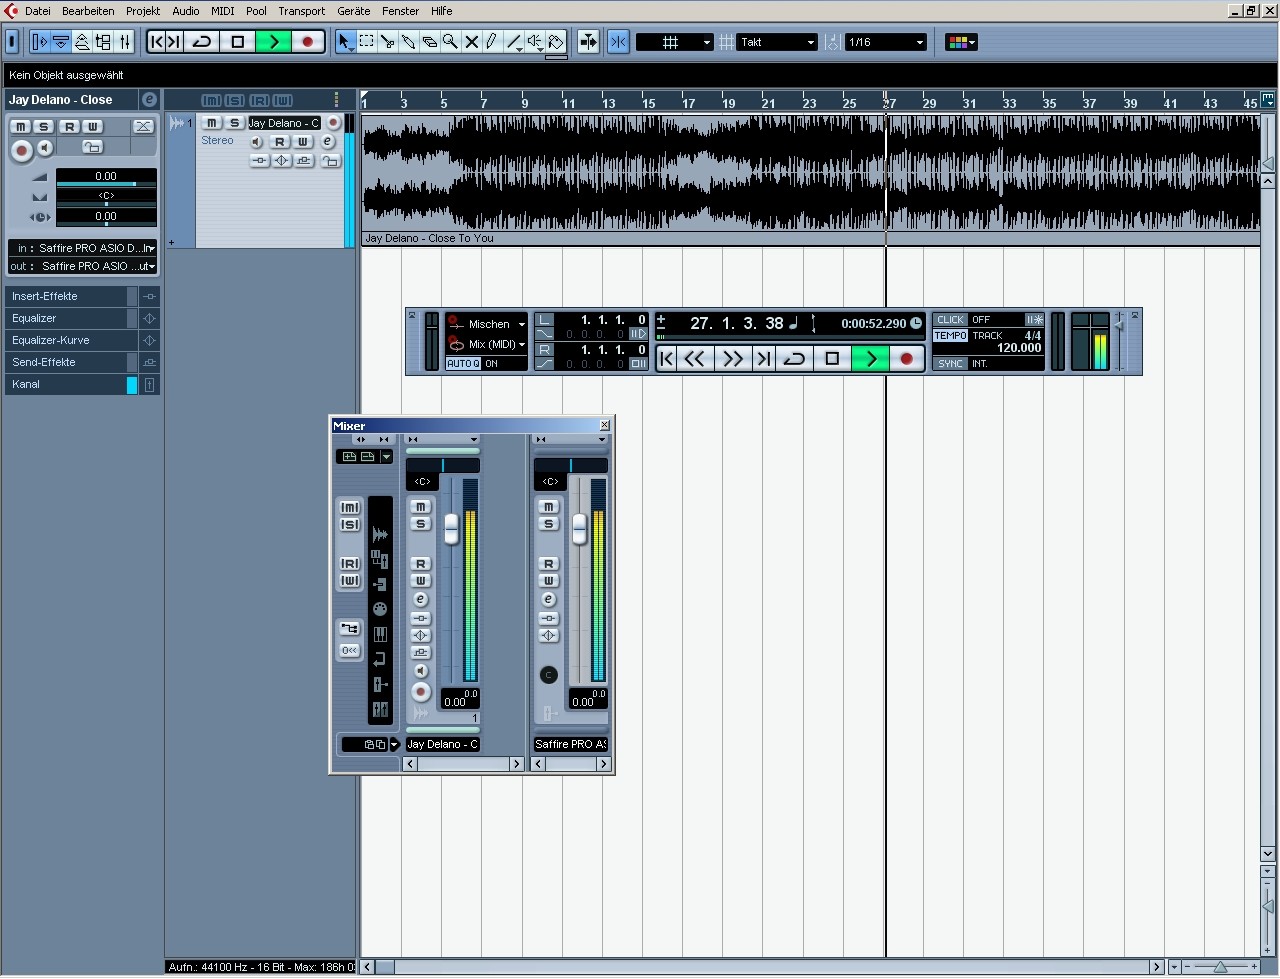Toggle Snap on/off in the toolbar
The height and width of the screenshot is (979, 1280).
pyautogui.click(x=618, y=42)
